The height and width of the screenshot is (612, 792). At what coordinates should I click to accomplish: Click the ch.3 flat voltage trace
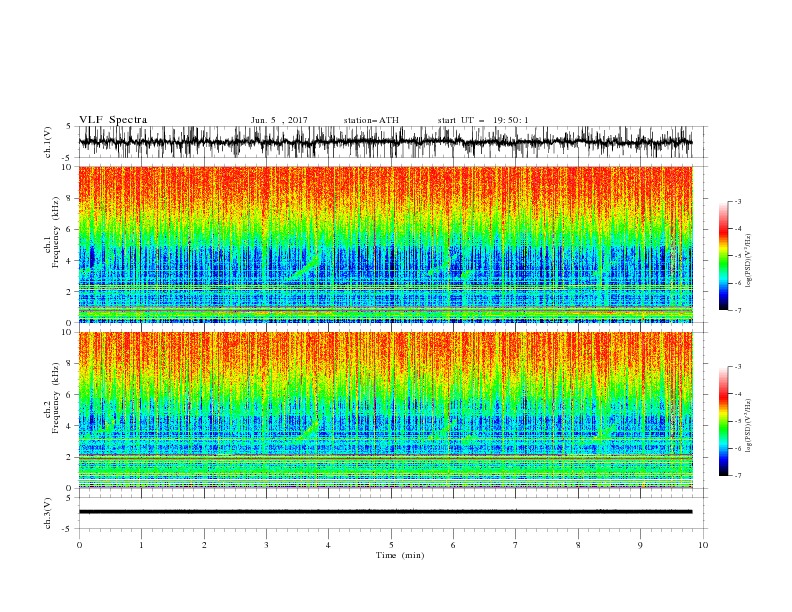click(385, 512)
